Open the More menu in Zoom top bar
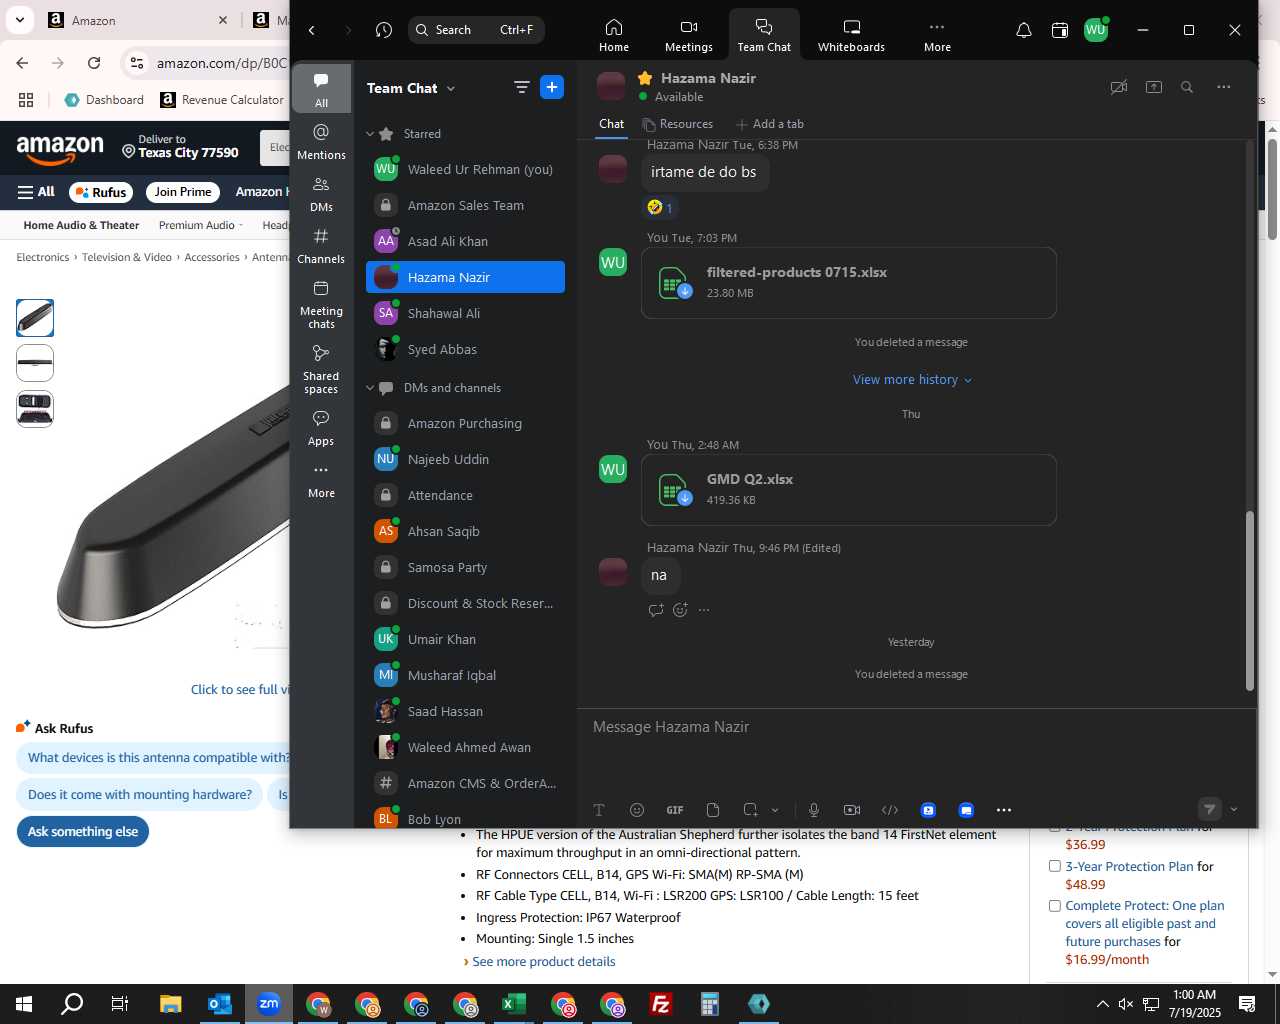This screenshot has height=1024, width=1280. [937, 35]
